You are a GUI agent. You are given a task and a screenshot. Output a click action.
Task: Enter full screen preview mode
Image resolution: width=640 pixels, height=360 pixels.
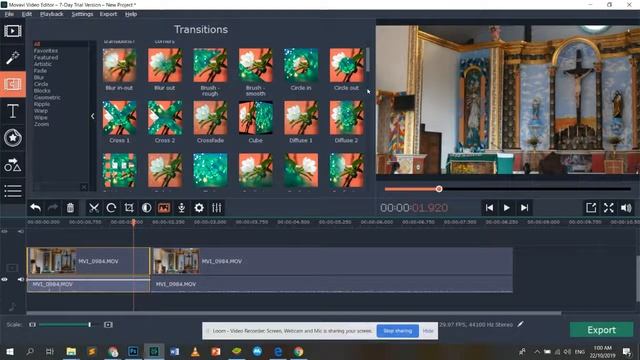pos(609,208)
